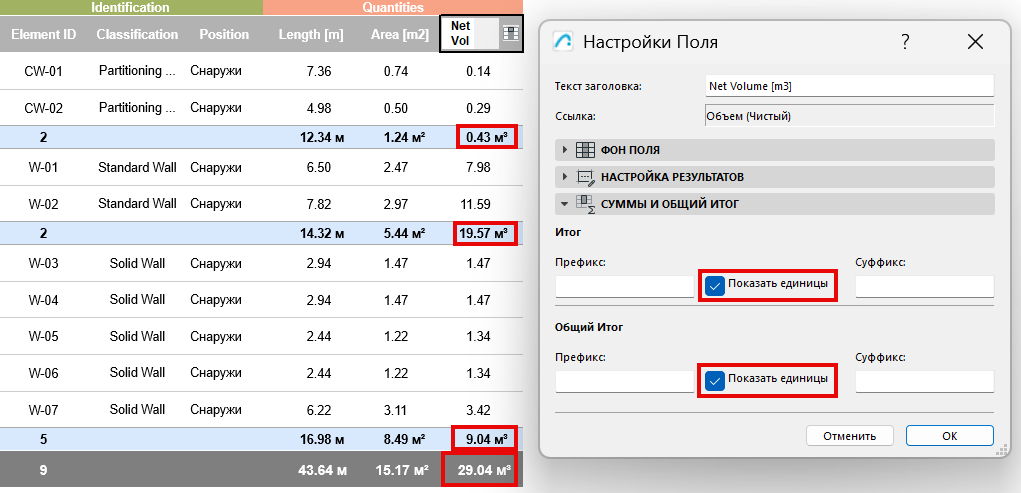1021x493 pixels.
Task: Click the Ссылка field showing Объем (Чистый)
Action: [x=850, y=116]
